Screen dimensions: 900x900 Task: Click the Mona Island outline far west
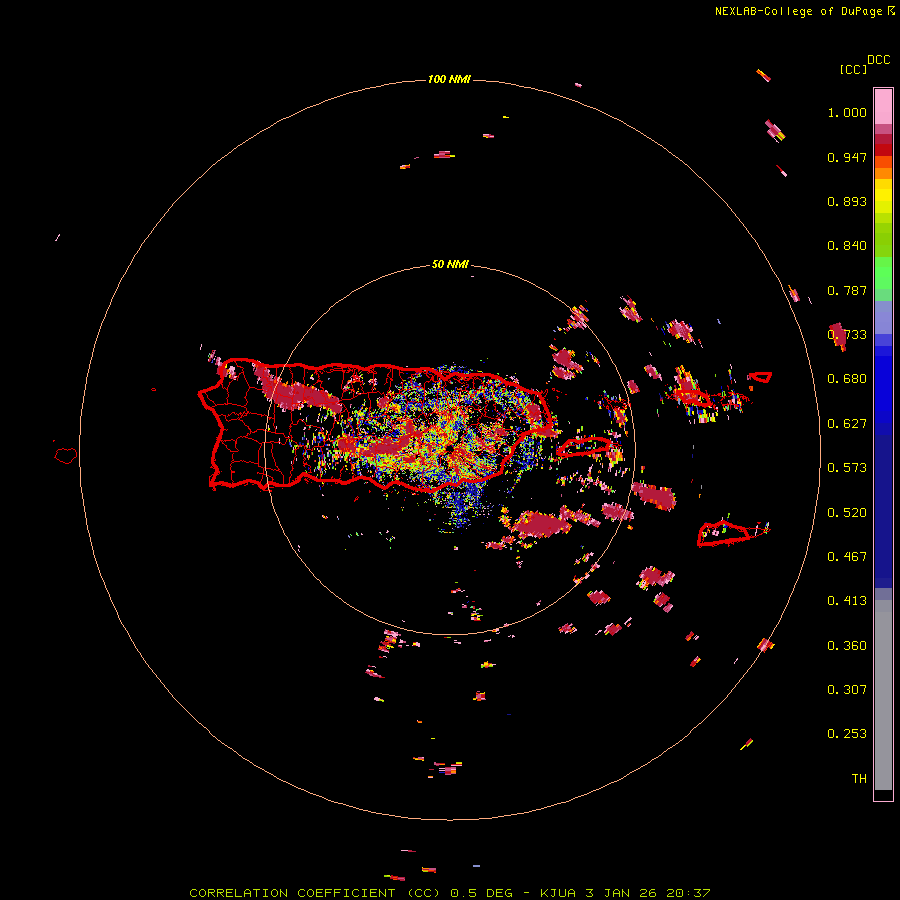pos(66,456)
